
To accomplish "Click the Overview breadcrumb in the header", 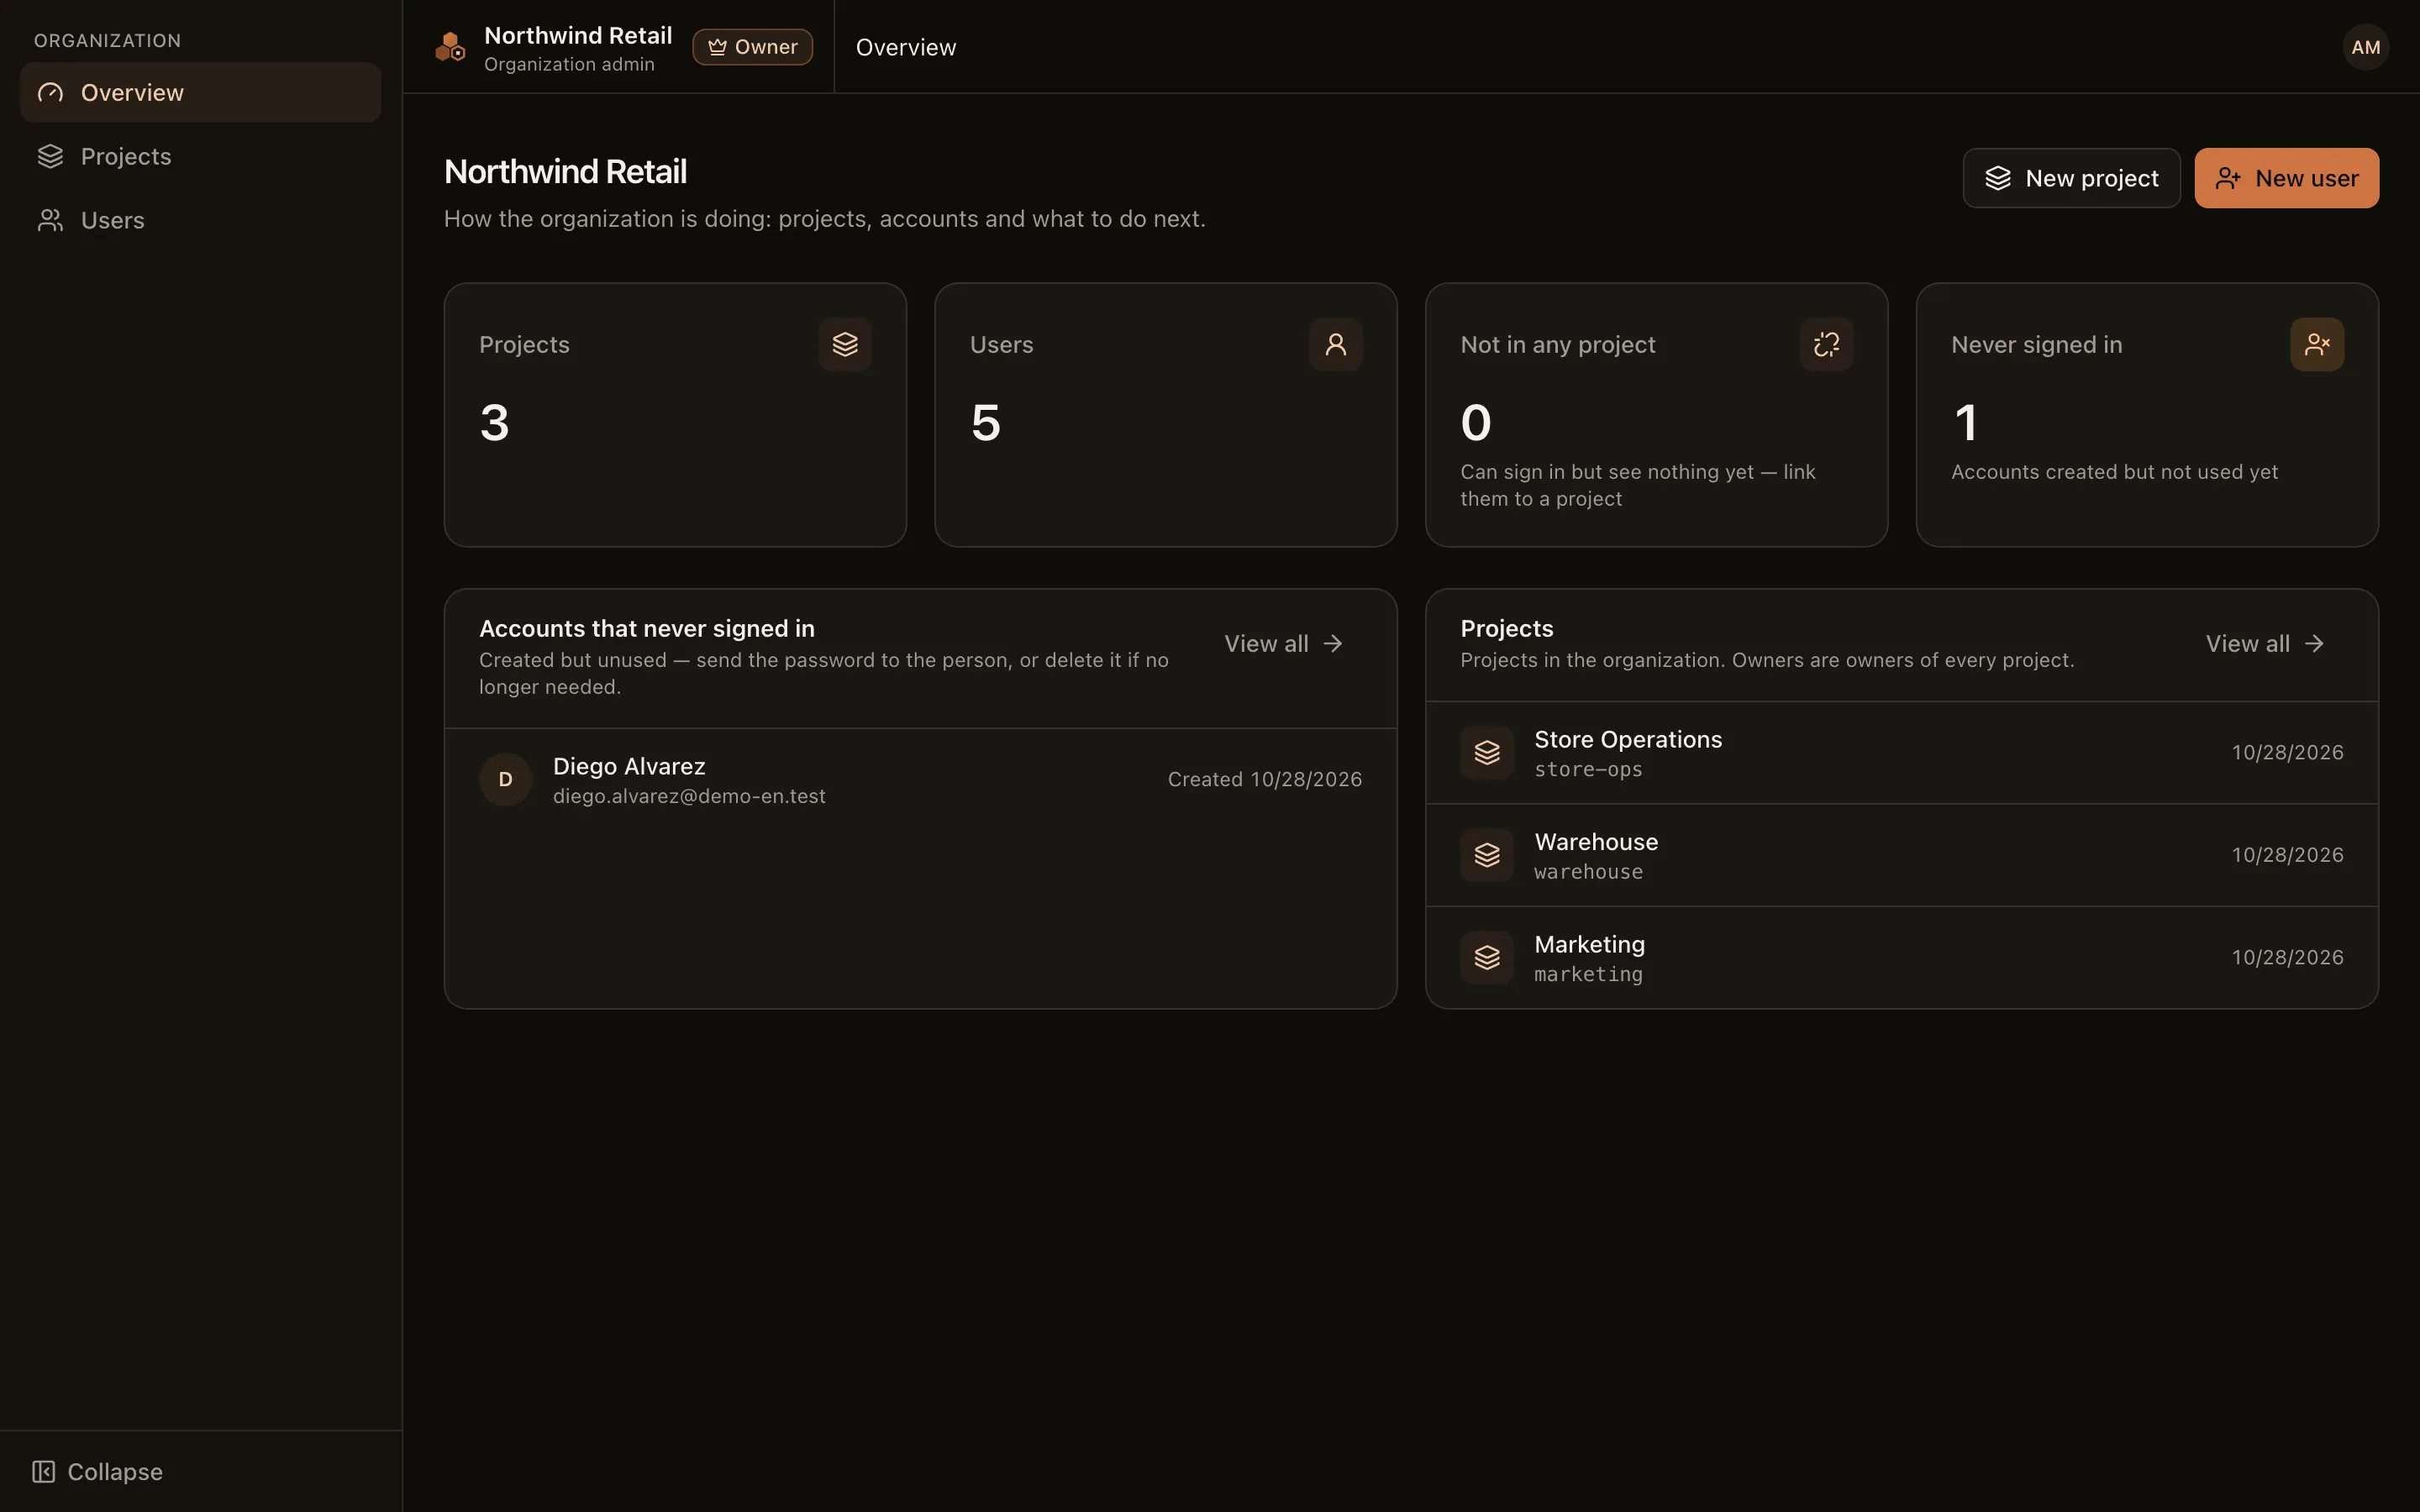I will pos(905,47).
